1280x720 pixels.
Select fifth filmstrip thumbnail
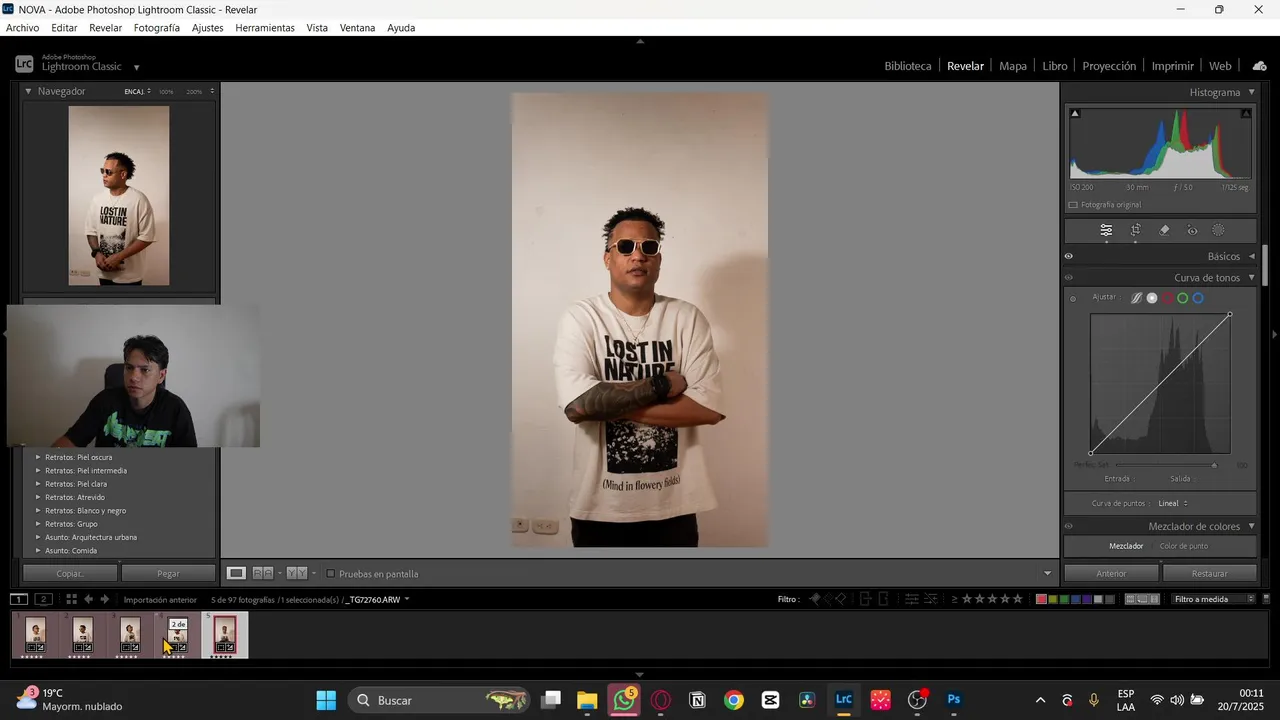coord(225,635)
